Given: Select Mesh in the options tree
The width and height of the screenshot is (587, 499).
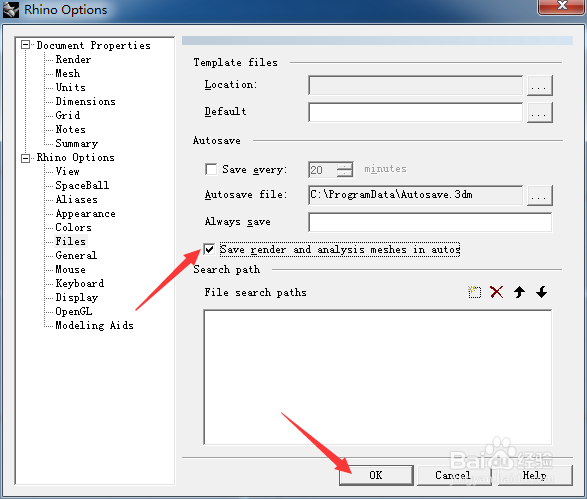Looking at the screenshot, I should (68, 73).
